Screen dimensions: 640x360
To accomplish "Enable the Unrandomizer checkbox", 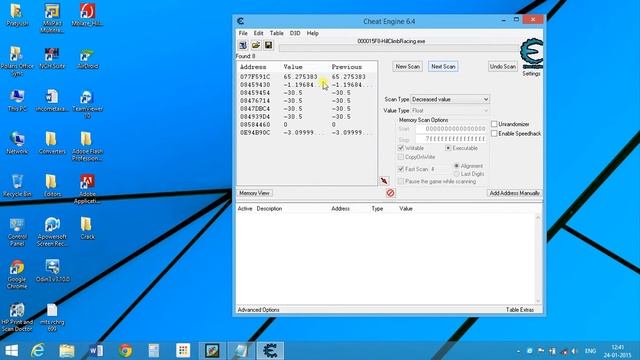I will pyautogui.click(x=494, y=124).
